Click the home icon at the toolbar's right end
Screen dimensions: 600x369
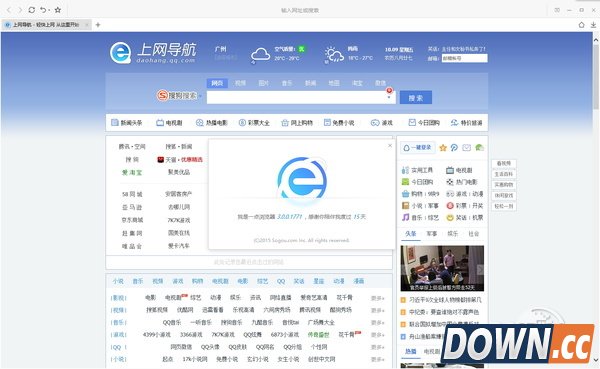coord(581,25)
